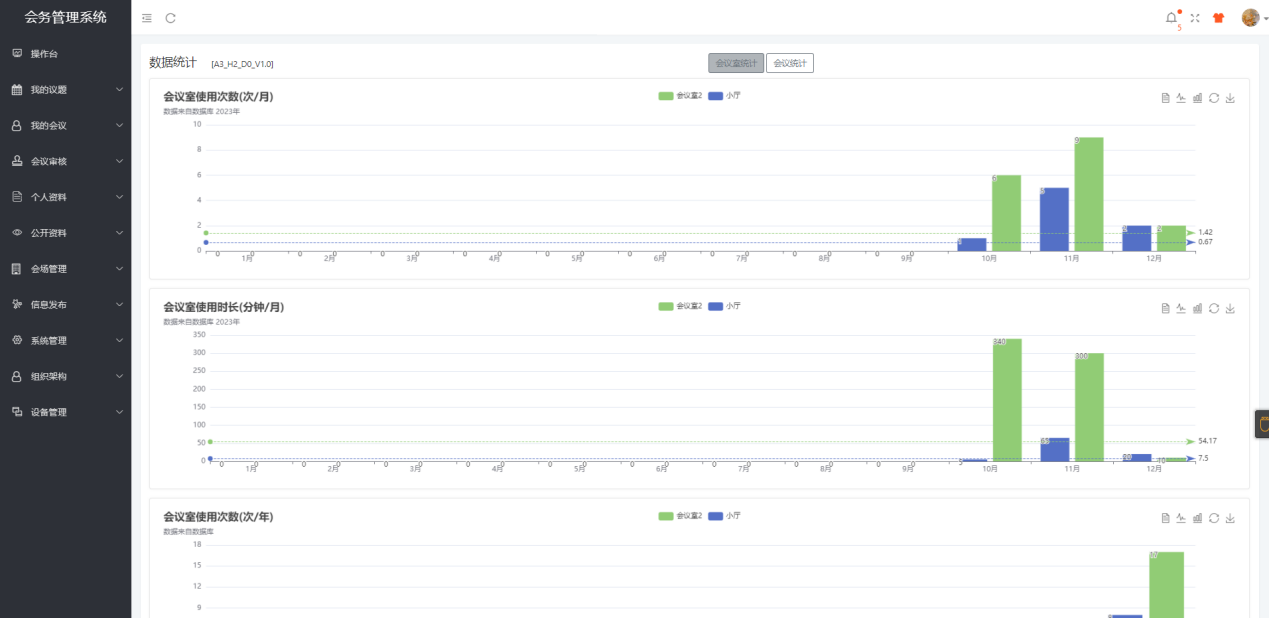
Task: Toggle 小厅 series in the usage duration chart
Action: click(x=724, y=306)
